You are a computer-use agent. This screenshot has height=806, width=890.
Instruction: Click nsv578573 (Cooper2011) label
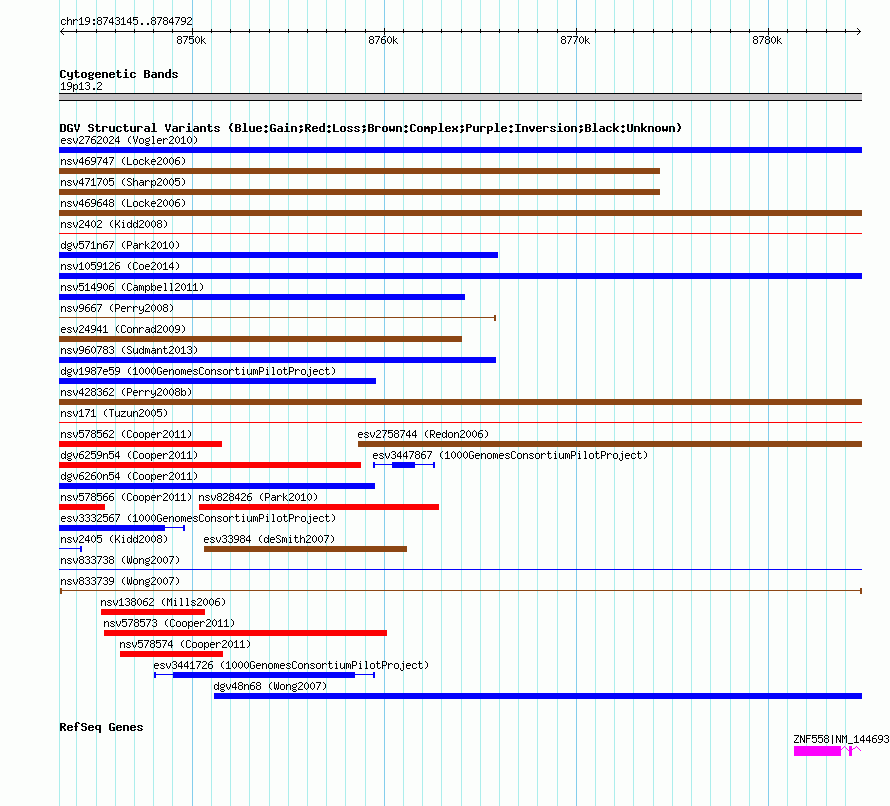pyautogui.click(x=169, y=623)
